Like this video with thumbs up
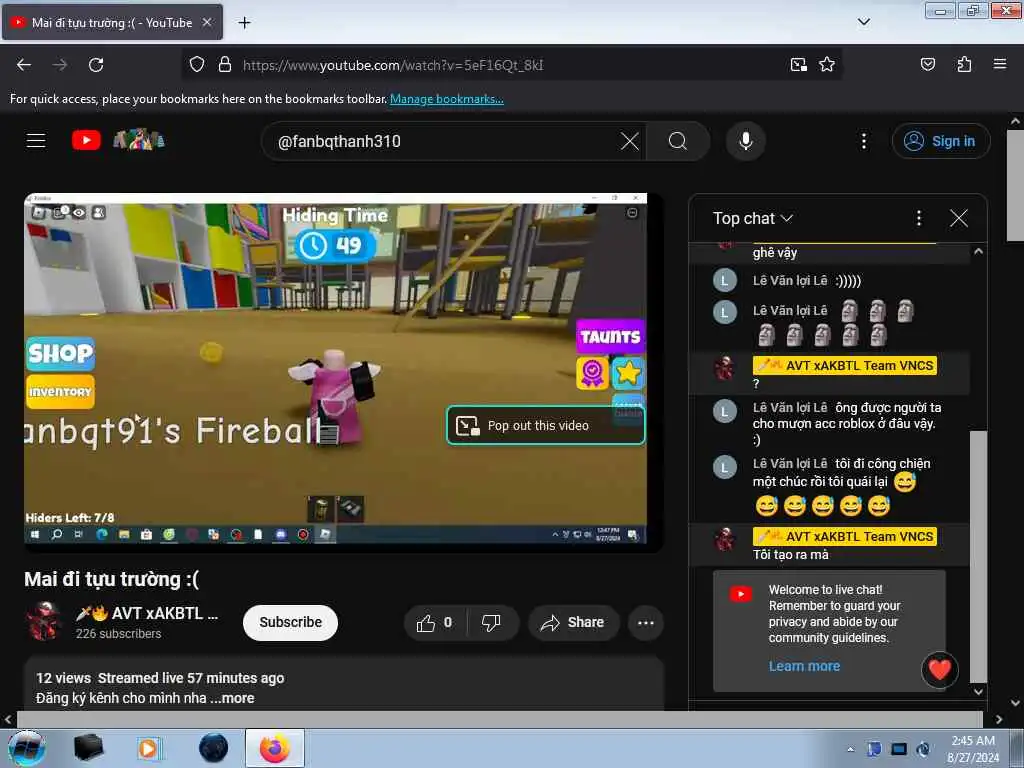 tap(435, 622)
